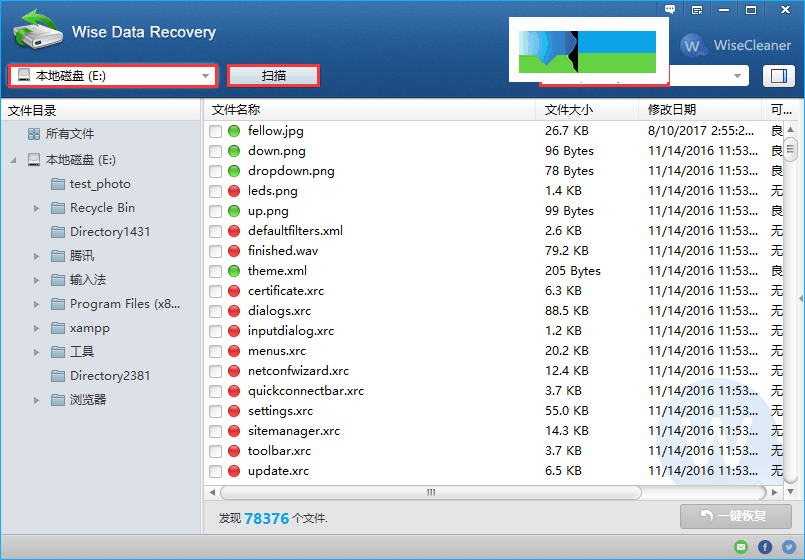Expand the 腾讯 folder
This screenshot has width=805, height=560.
[x=36, y=256]
